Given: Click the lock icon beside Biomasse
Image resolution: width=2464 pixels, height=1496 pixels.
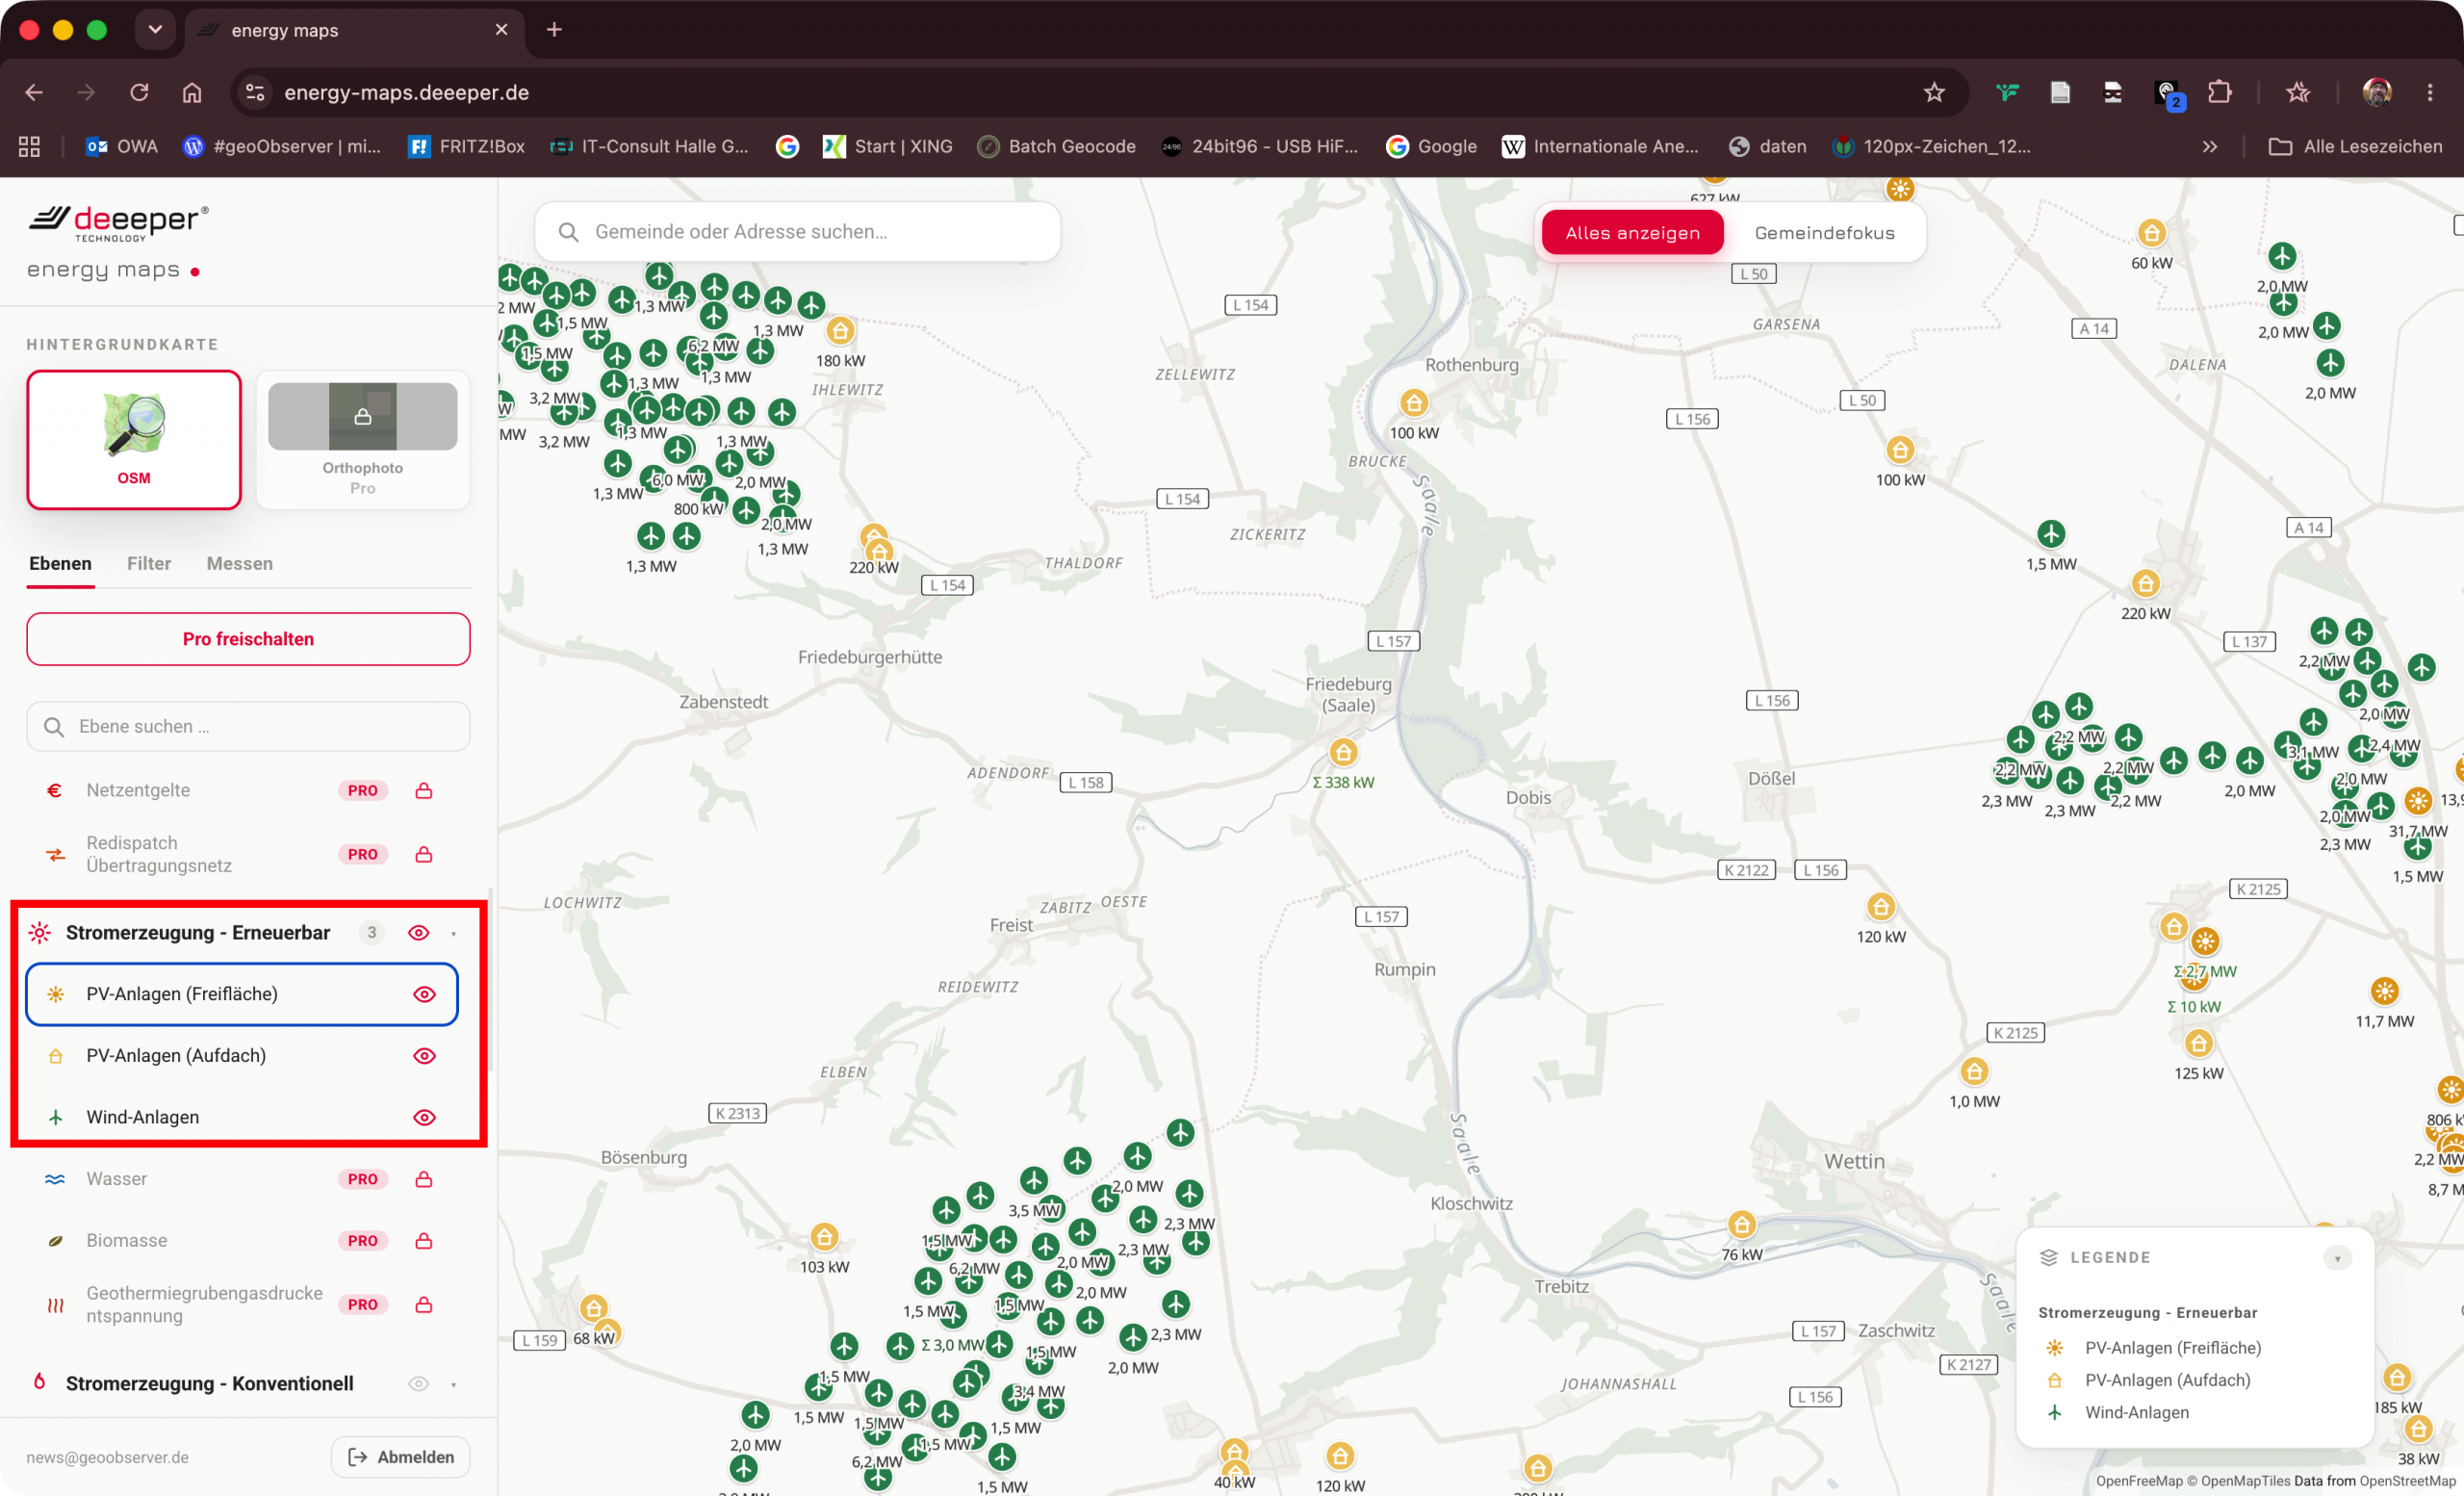Looking at the screenshot, I should [424, 1241].
